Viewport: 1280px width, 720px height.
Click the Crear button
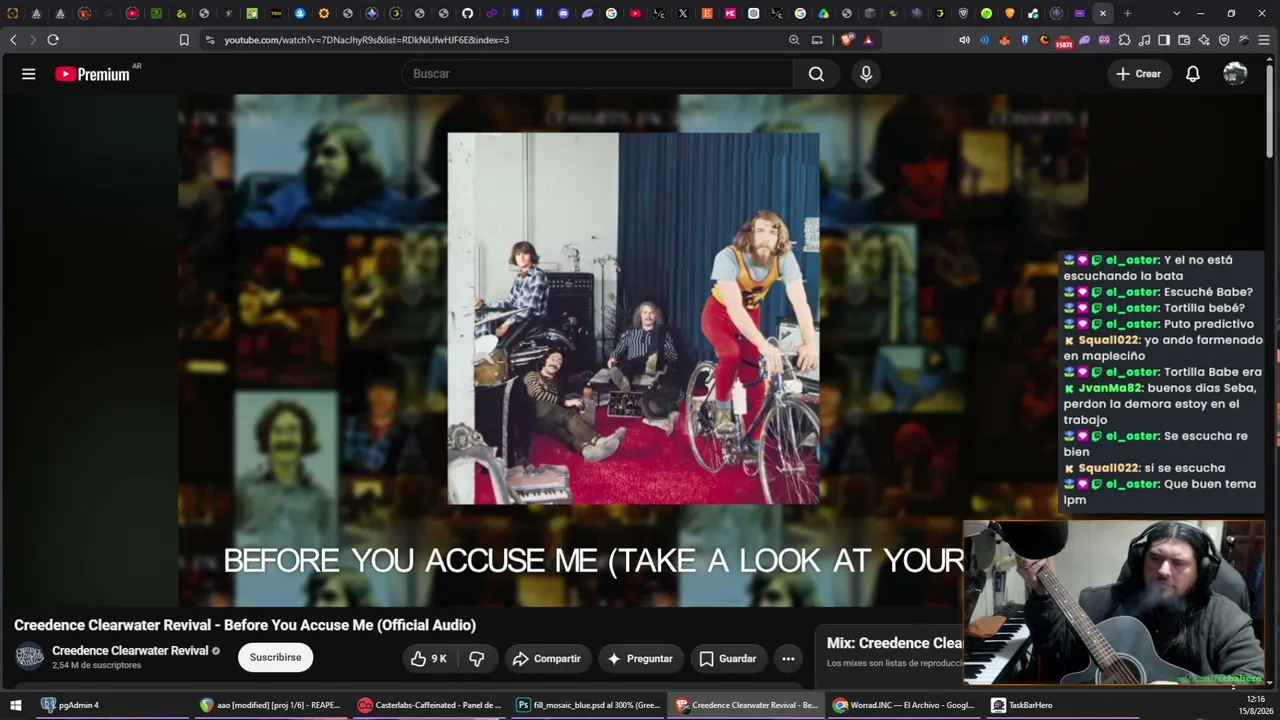pos(1138,74)
